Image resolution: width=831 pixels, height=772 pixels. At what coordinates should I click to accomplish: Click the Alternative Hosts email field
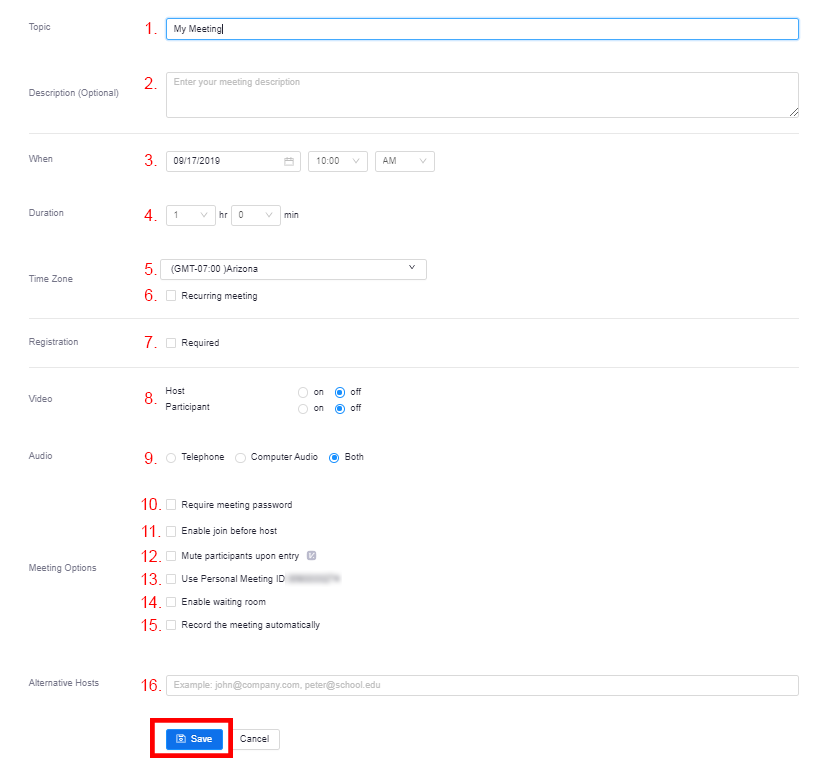(x=482, y=685)
